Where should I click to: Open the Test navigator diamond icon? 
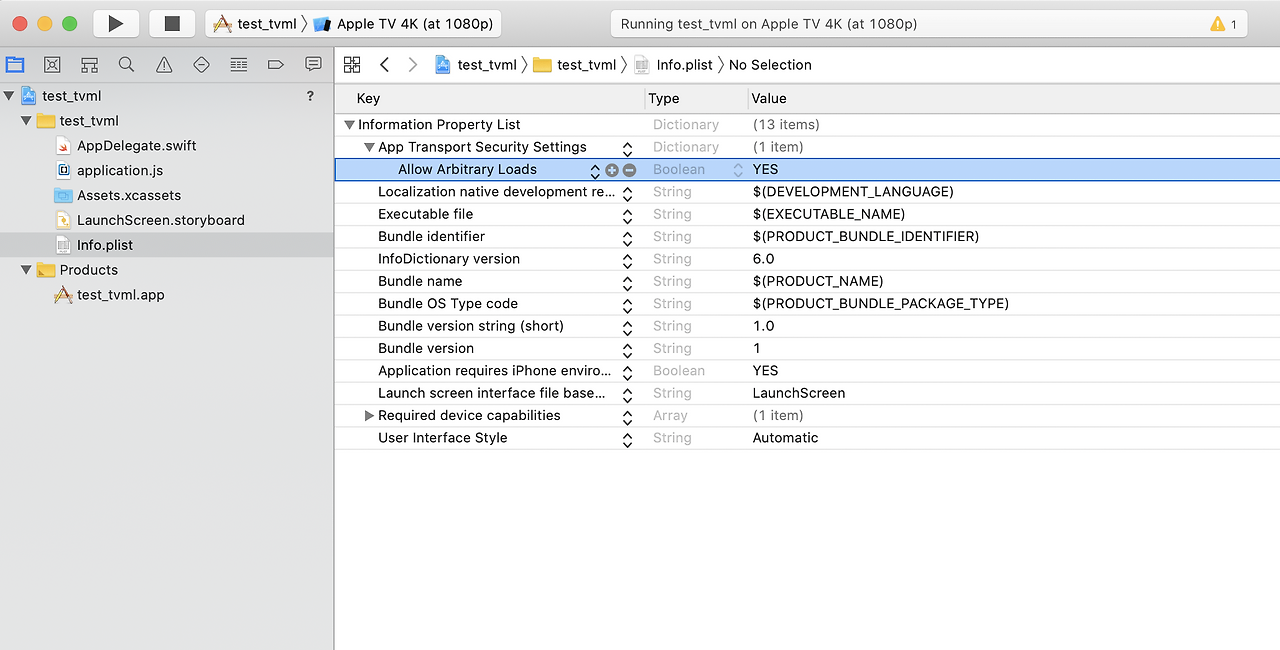(201, 65)
